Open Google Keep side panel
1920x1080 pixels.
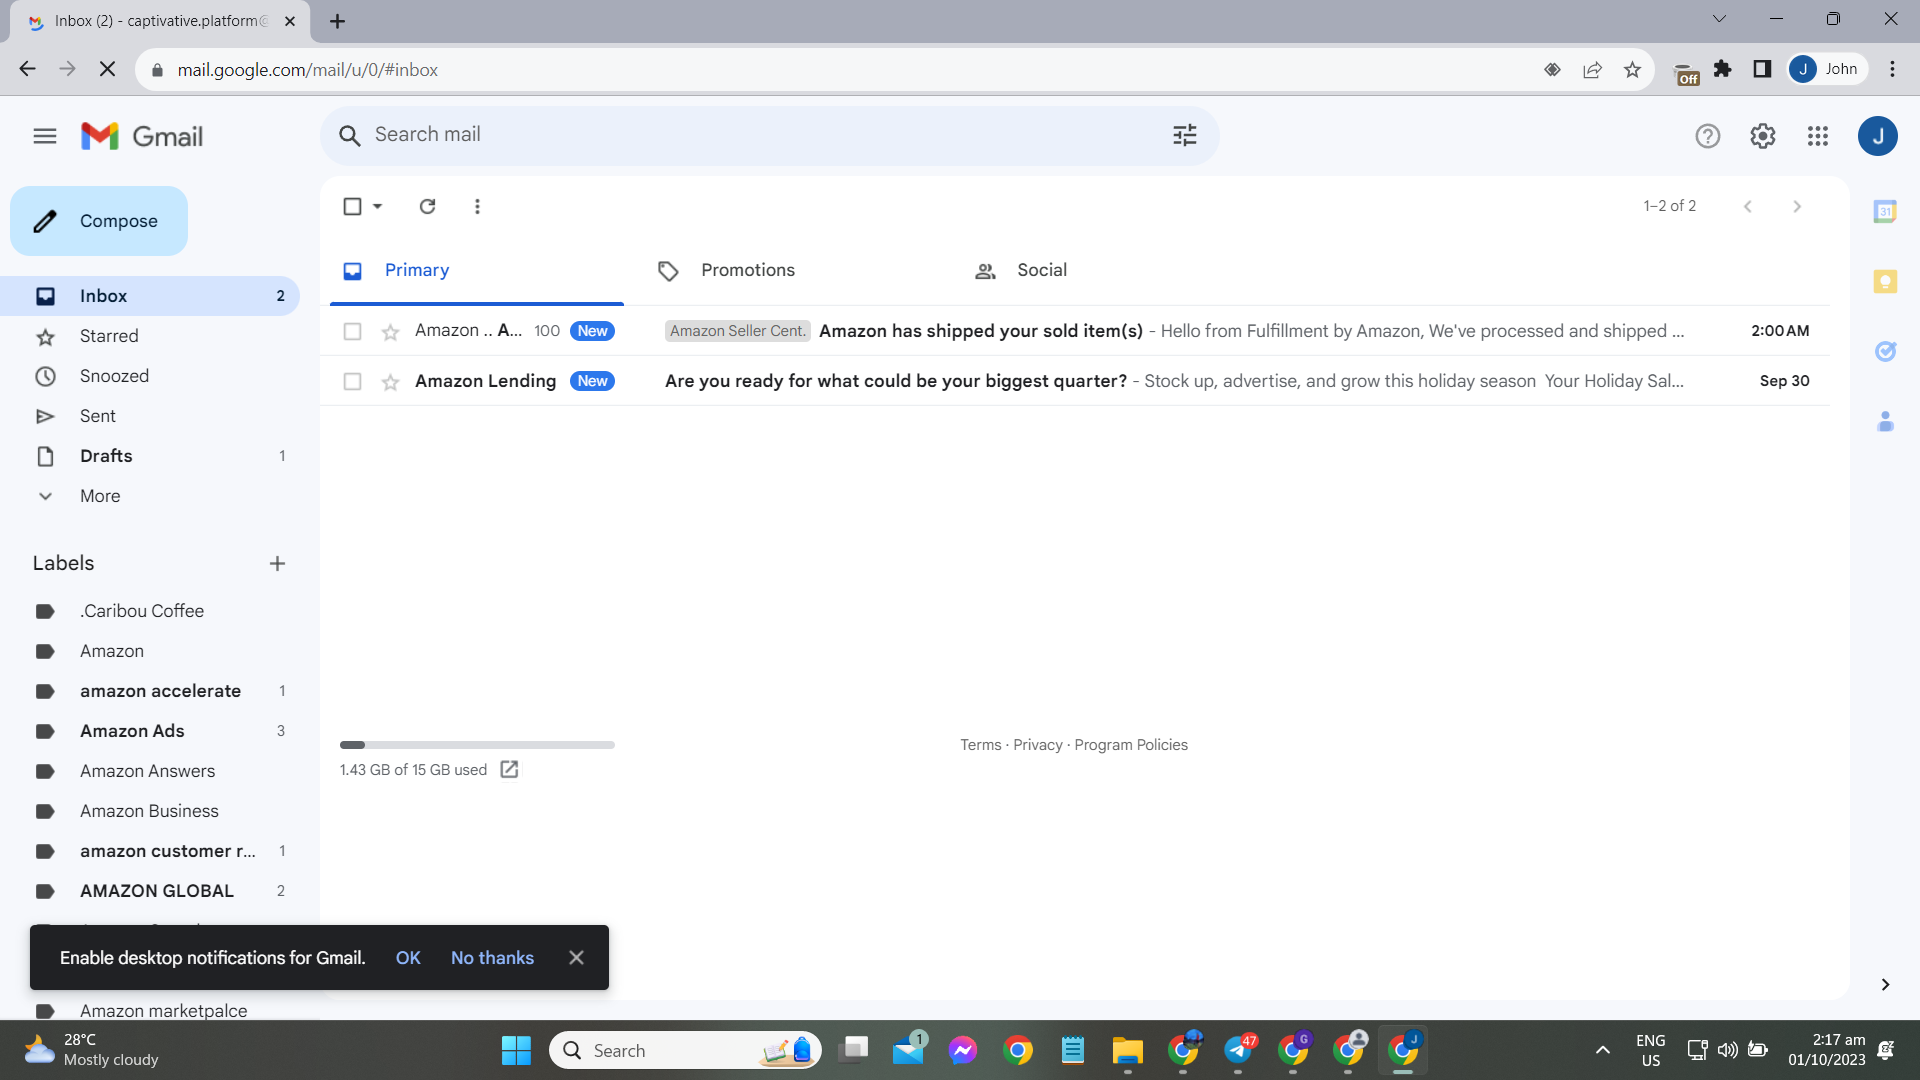tap(1885, 281)
